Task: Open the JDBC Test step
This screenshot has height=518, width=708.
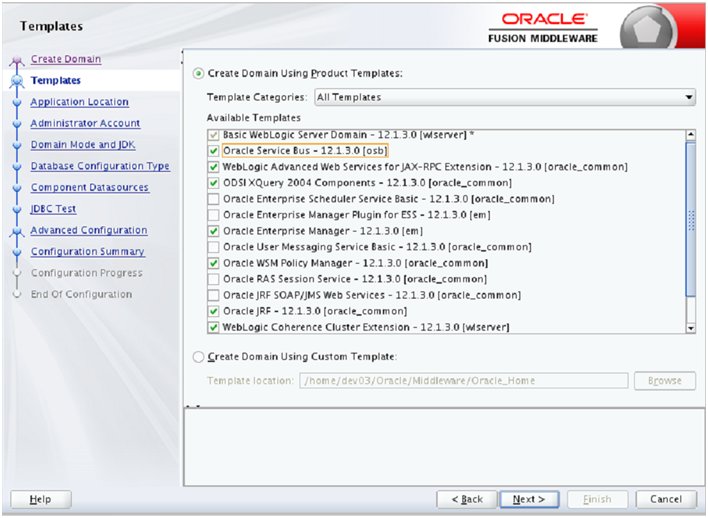Action: 53,209
